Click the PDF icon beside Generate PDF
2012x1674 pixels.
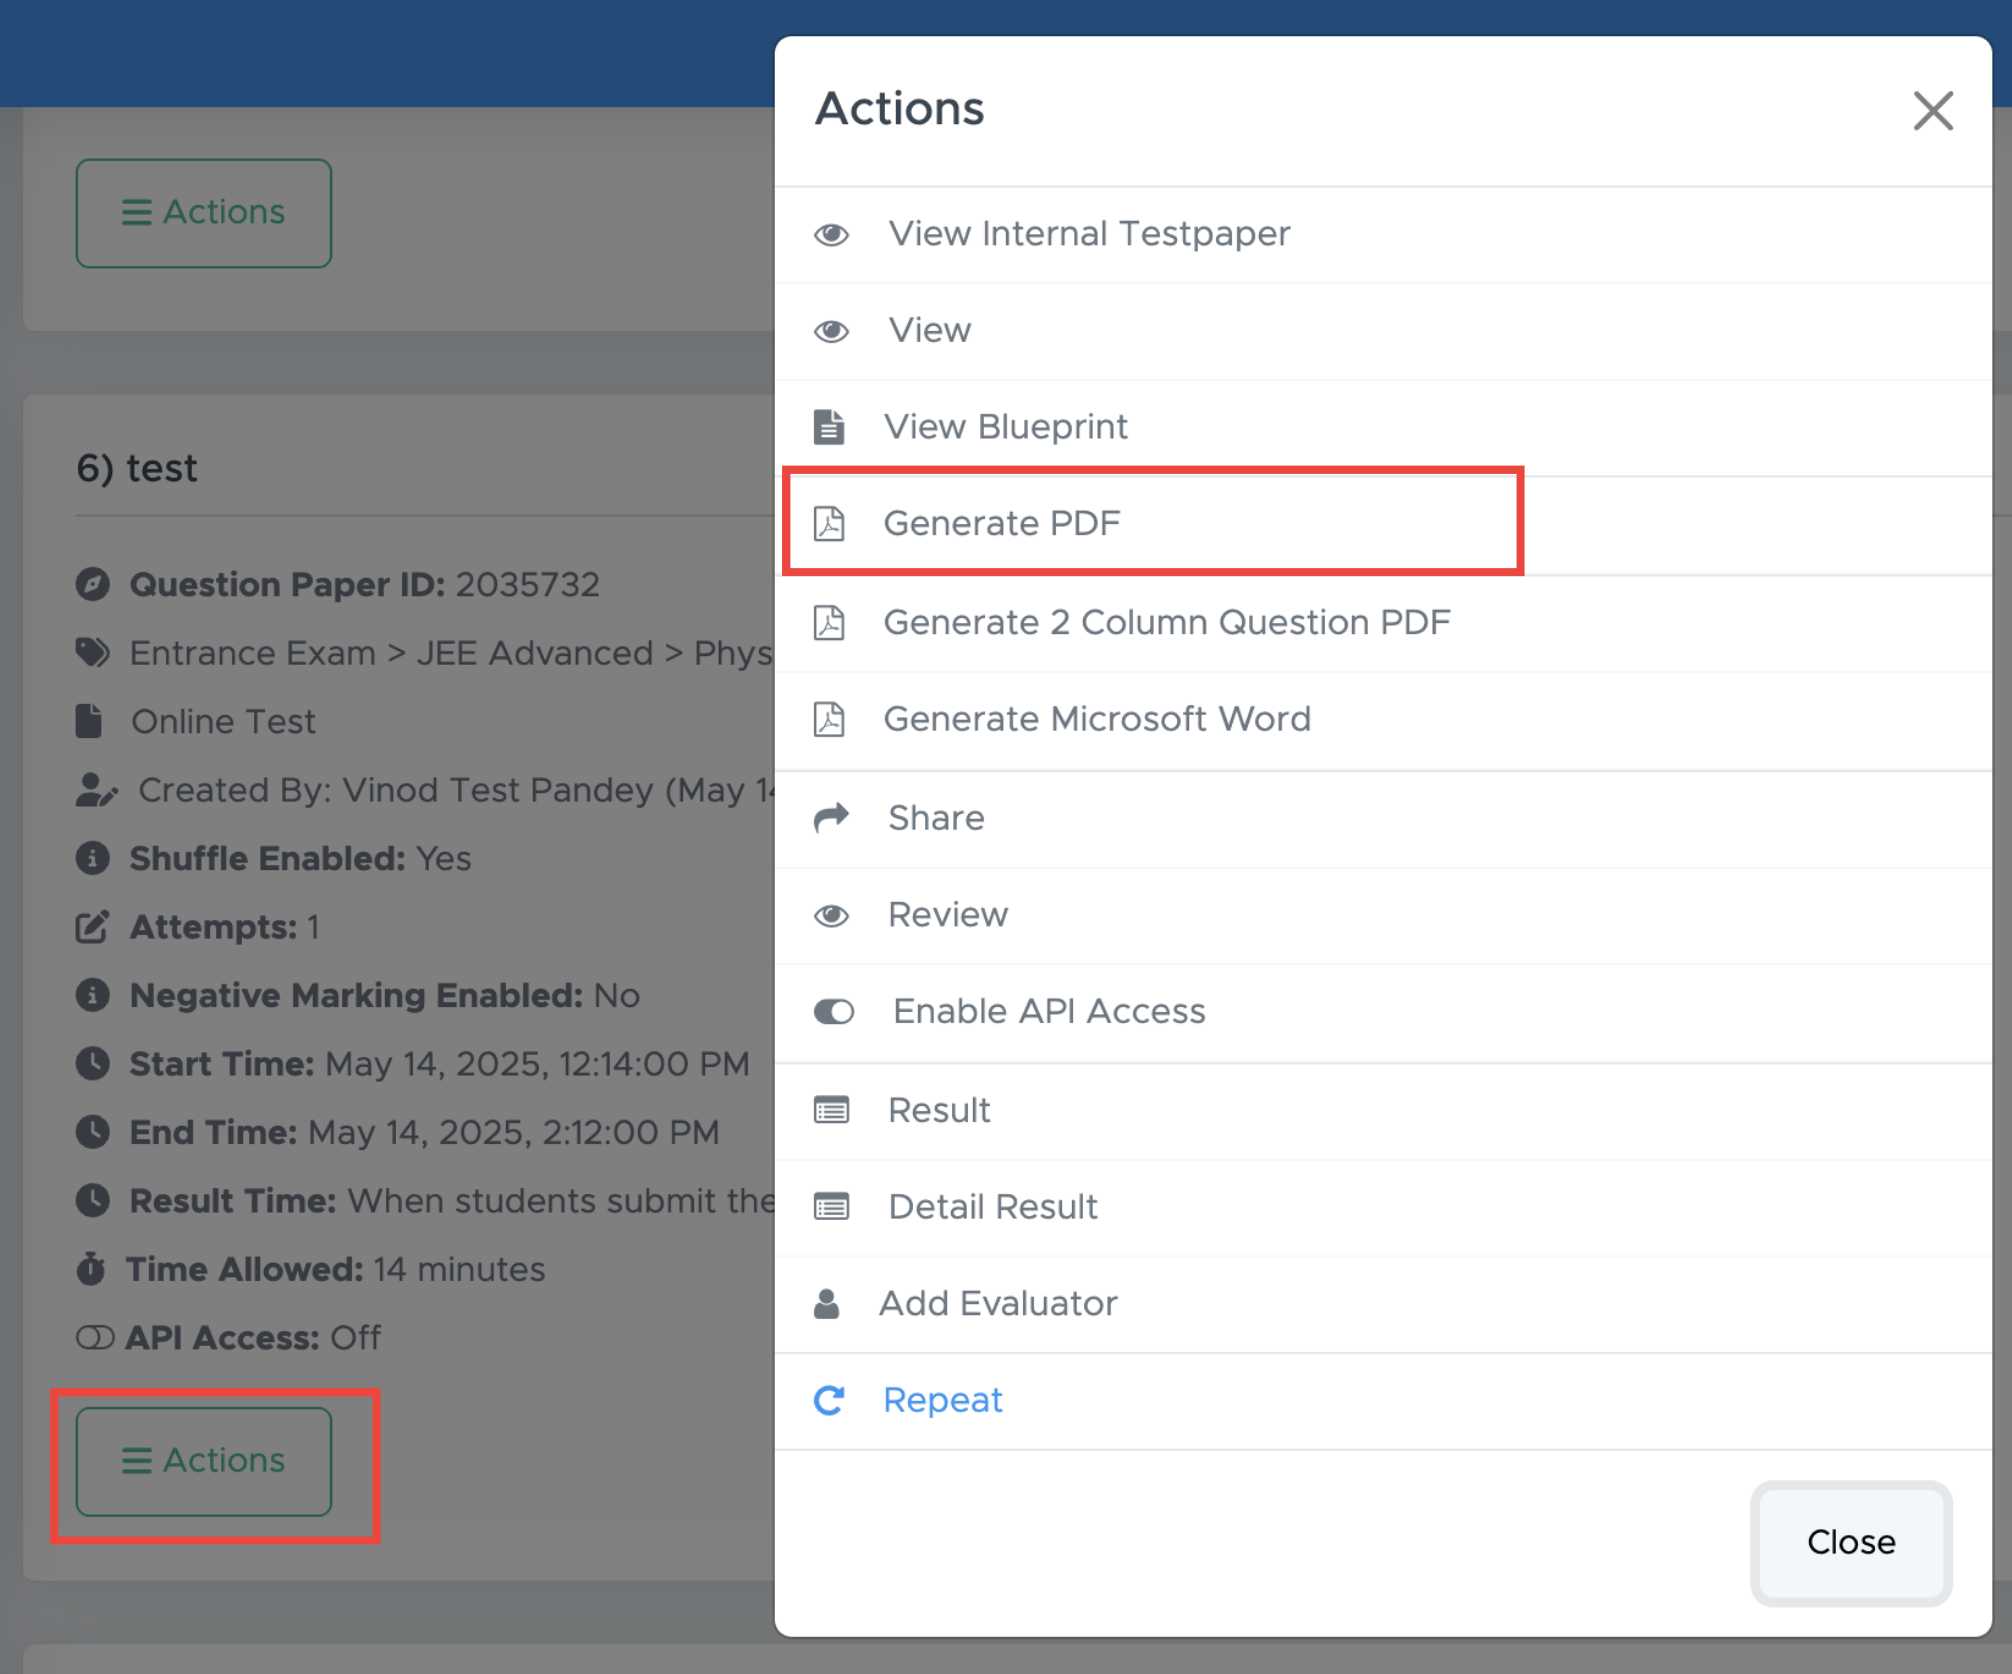coord(829,523)
